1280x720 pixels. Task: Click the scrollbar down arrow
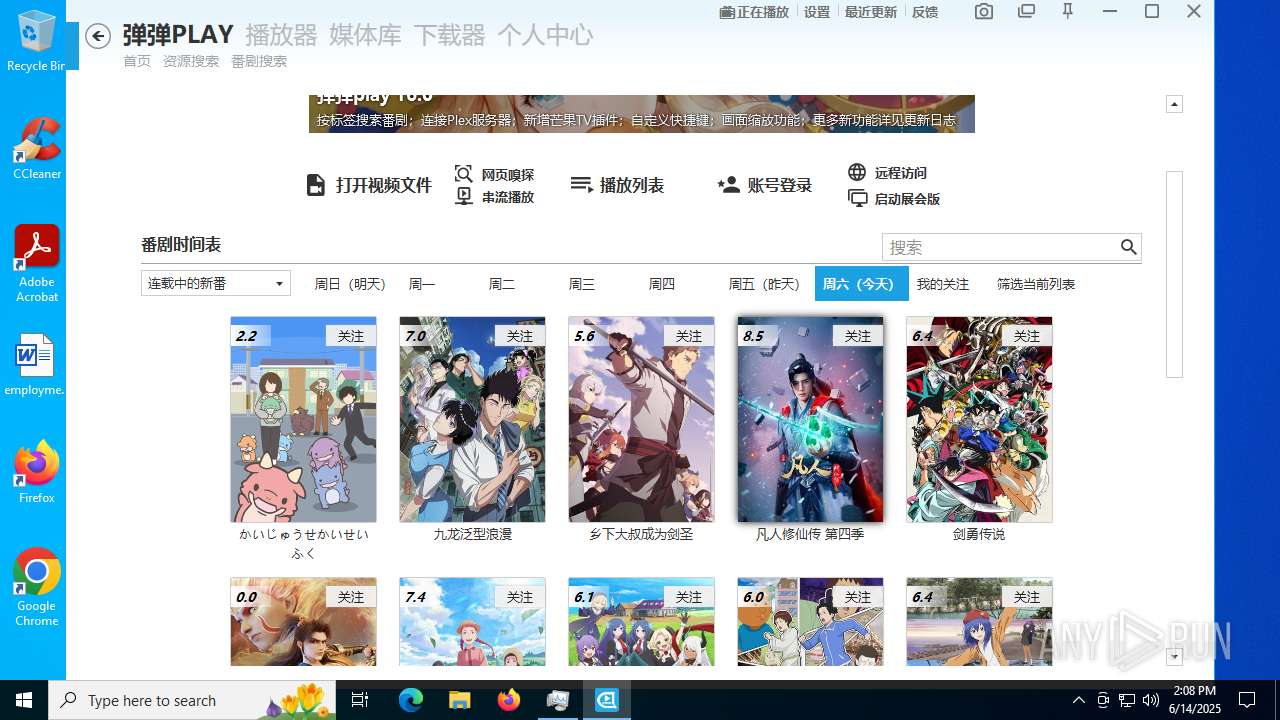[1175, 657]
